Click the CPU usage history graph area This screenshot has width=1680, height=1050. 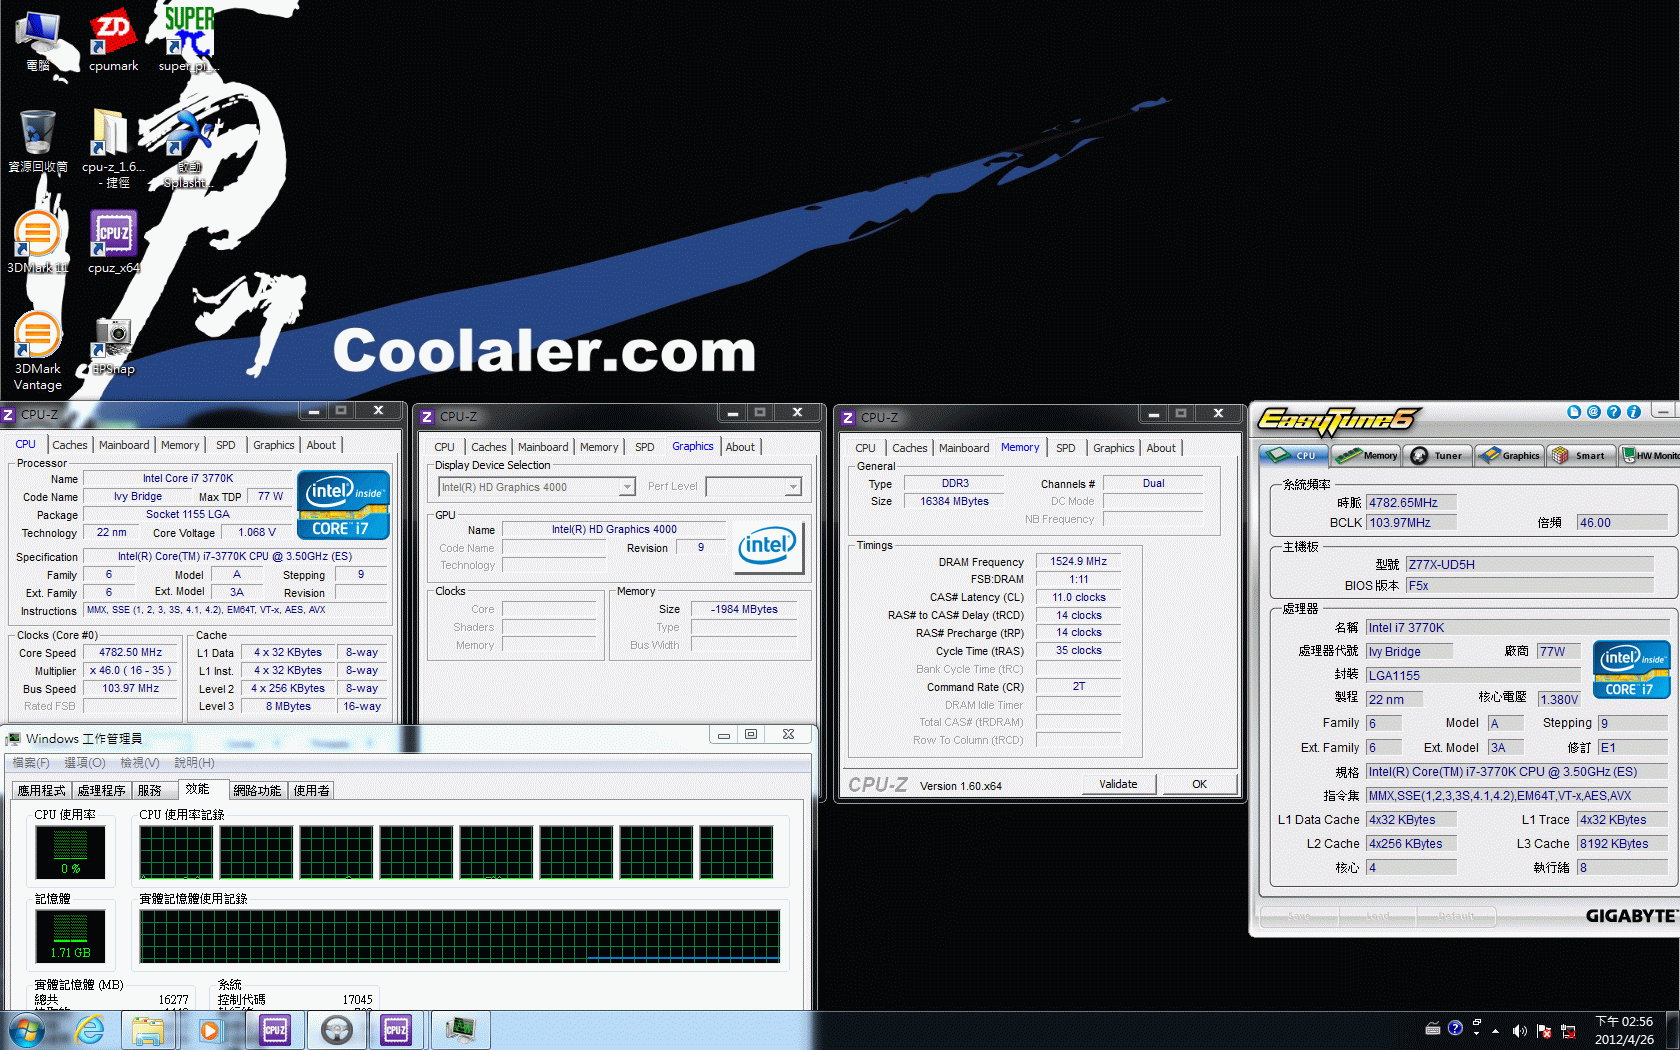(x=457, y=852)
